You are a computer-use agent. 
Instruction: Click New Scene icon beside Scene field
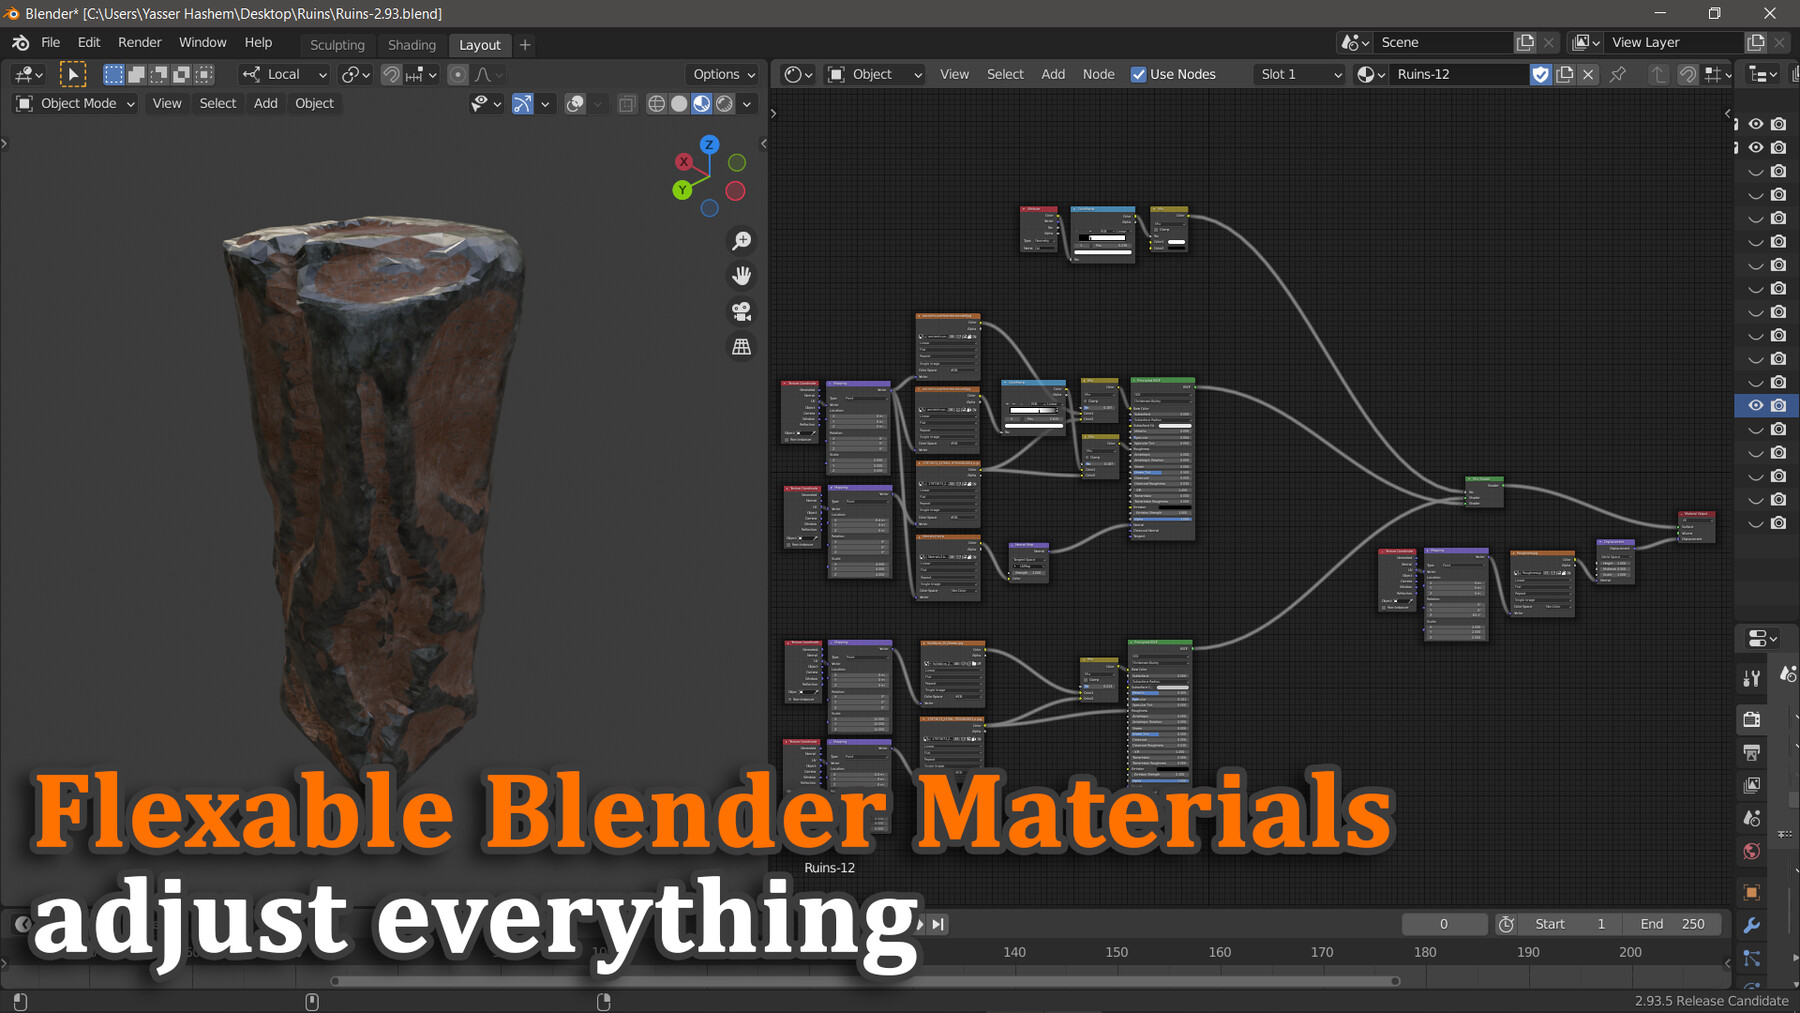tap(1525, 42)
